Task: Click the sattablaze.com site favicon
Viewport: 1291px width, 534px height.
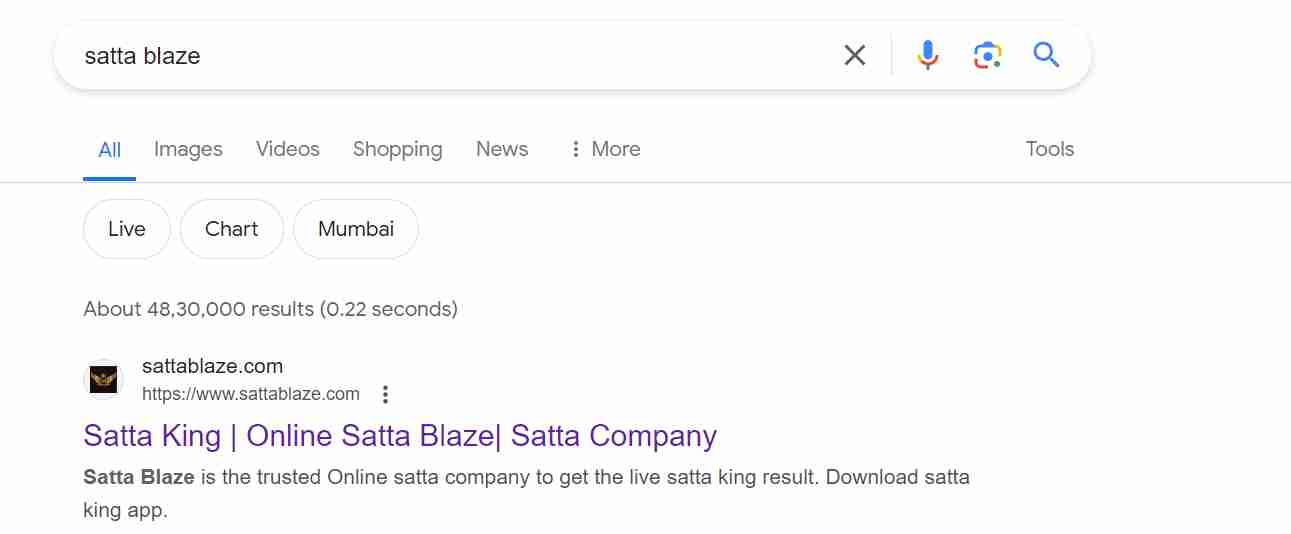Action: [103, 379]
